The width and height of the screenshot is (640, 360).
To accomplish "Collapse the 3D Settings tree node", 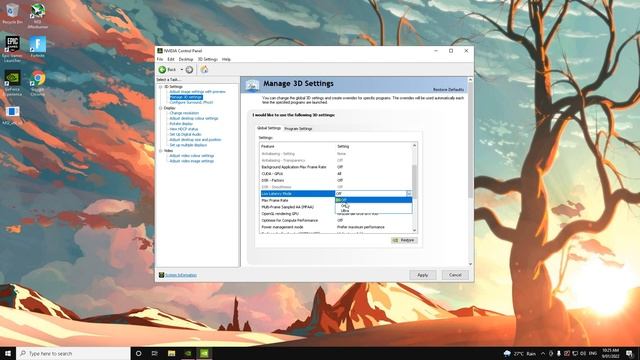I will [161, 87].
